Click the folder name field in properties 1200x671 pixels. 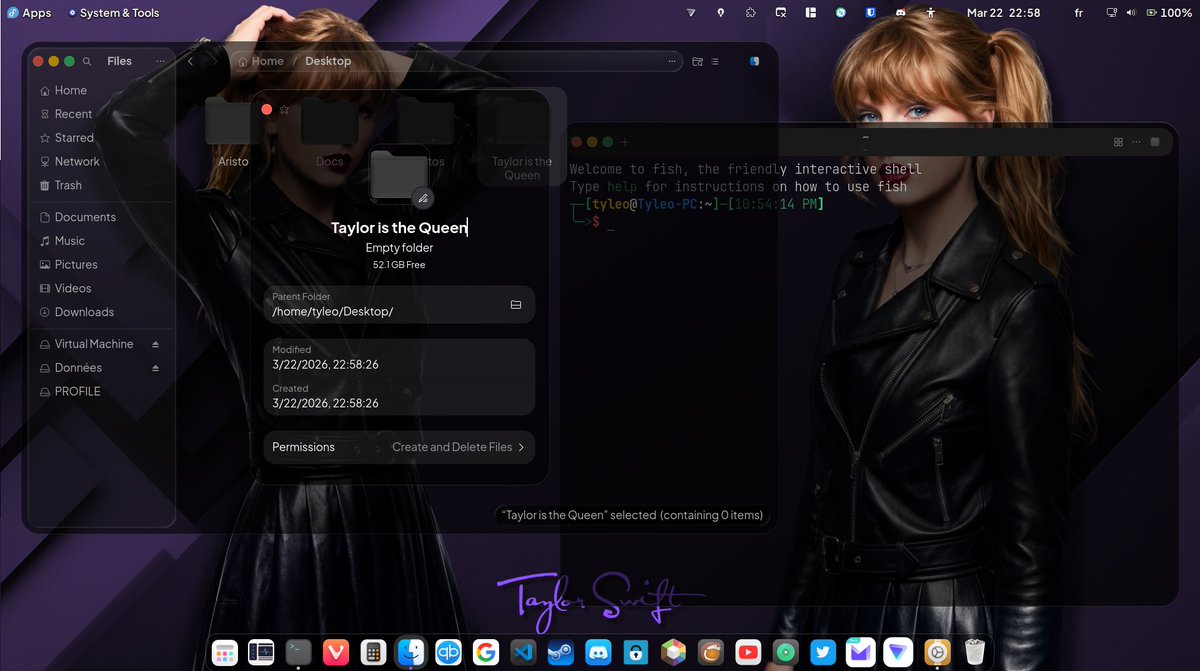(x=399, y=228)
